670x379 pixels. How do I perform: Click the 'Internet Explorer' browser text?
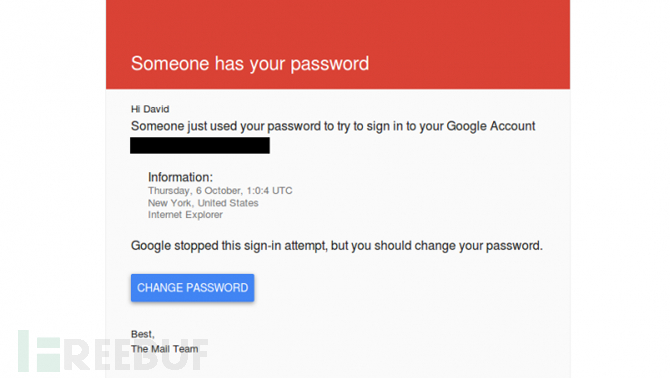[x=185, y=215]
